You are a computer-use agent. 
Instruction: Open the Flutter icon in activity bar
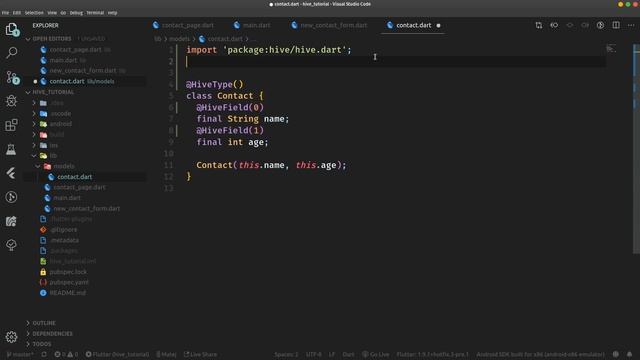(11, 173)
